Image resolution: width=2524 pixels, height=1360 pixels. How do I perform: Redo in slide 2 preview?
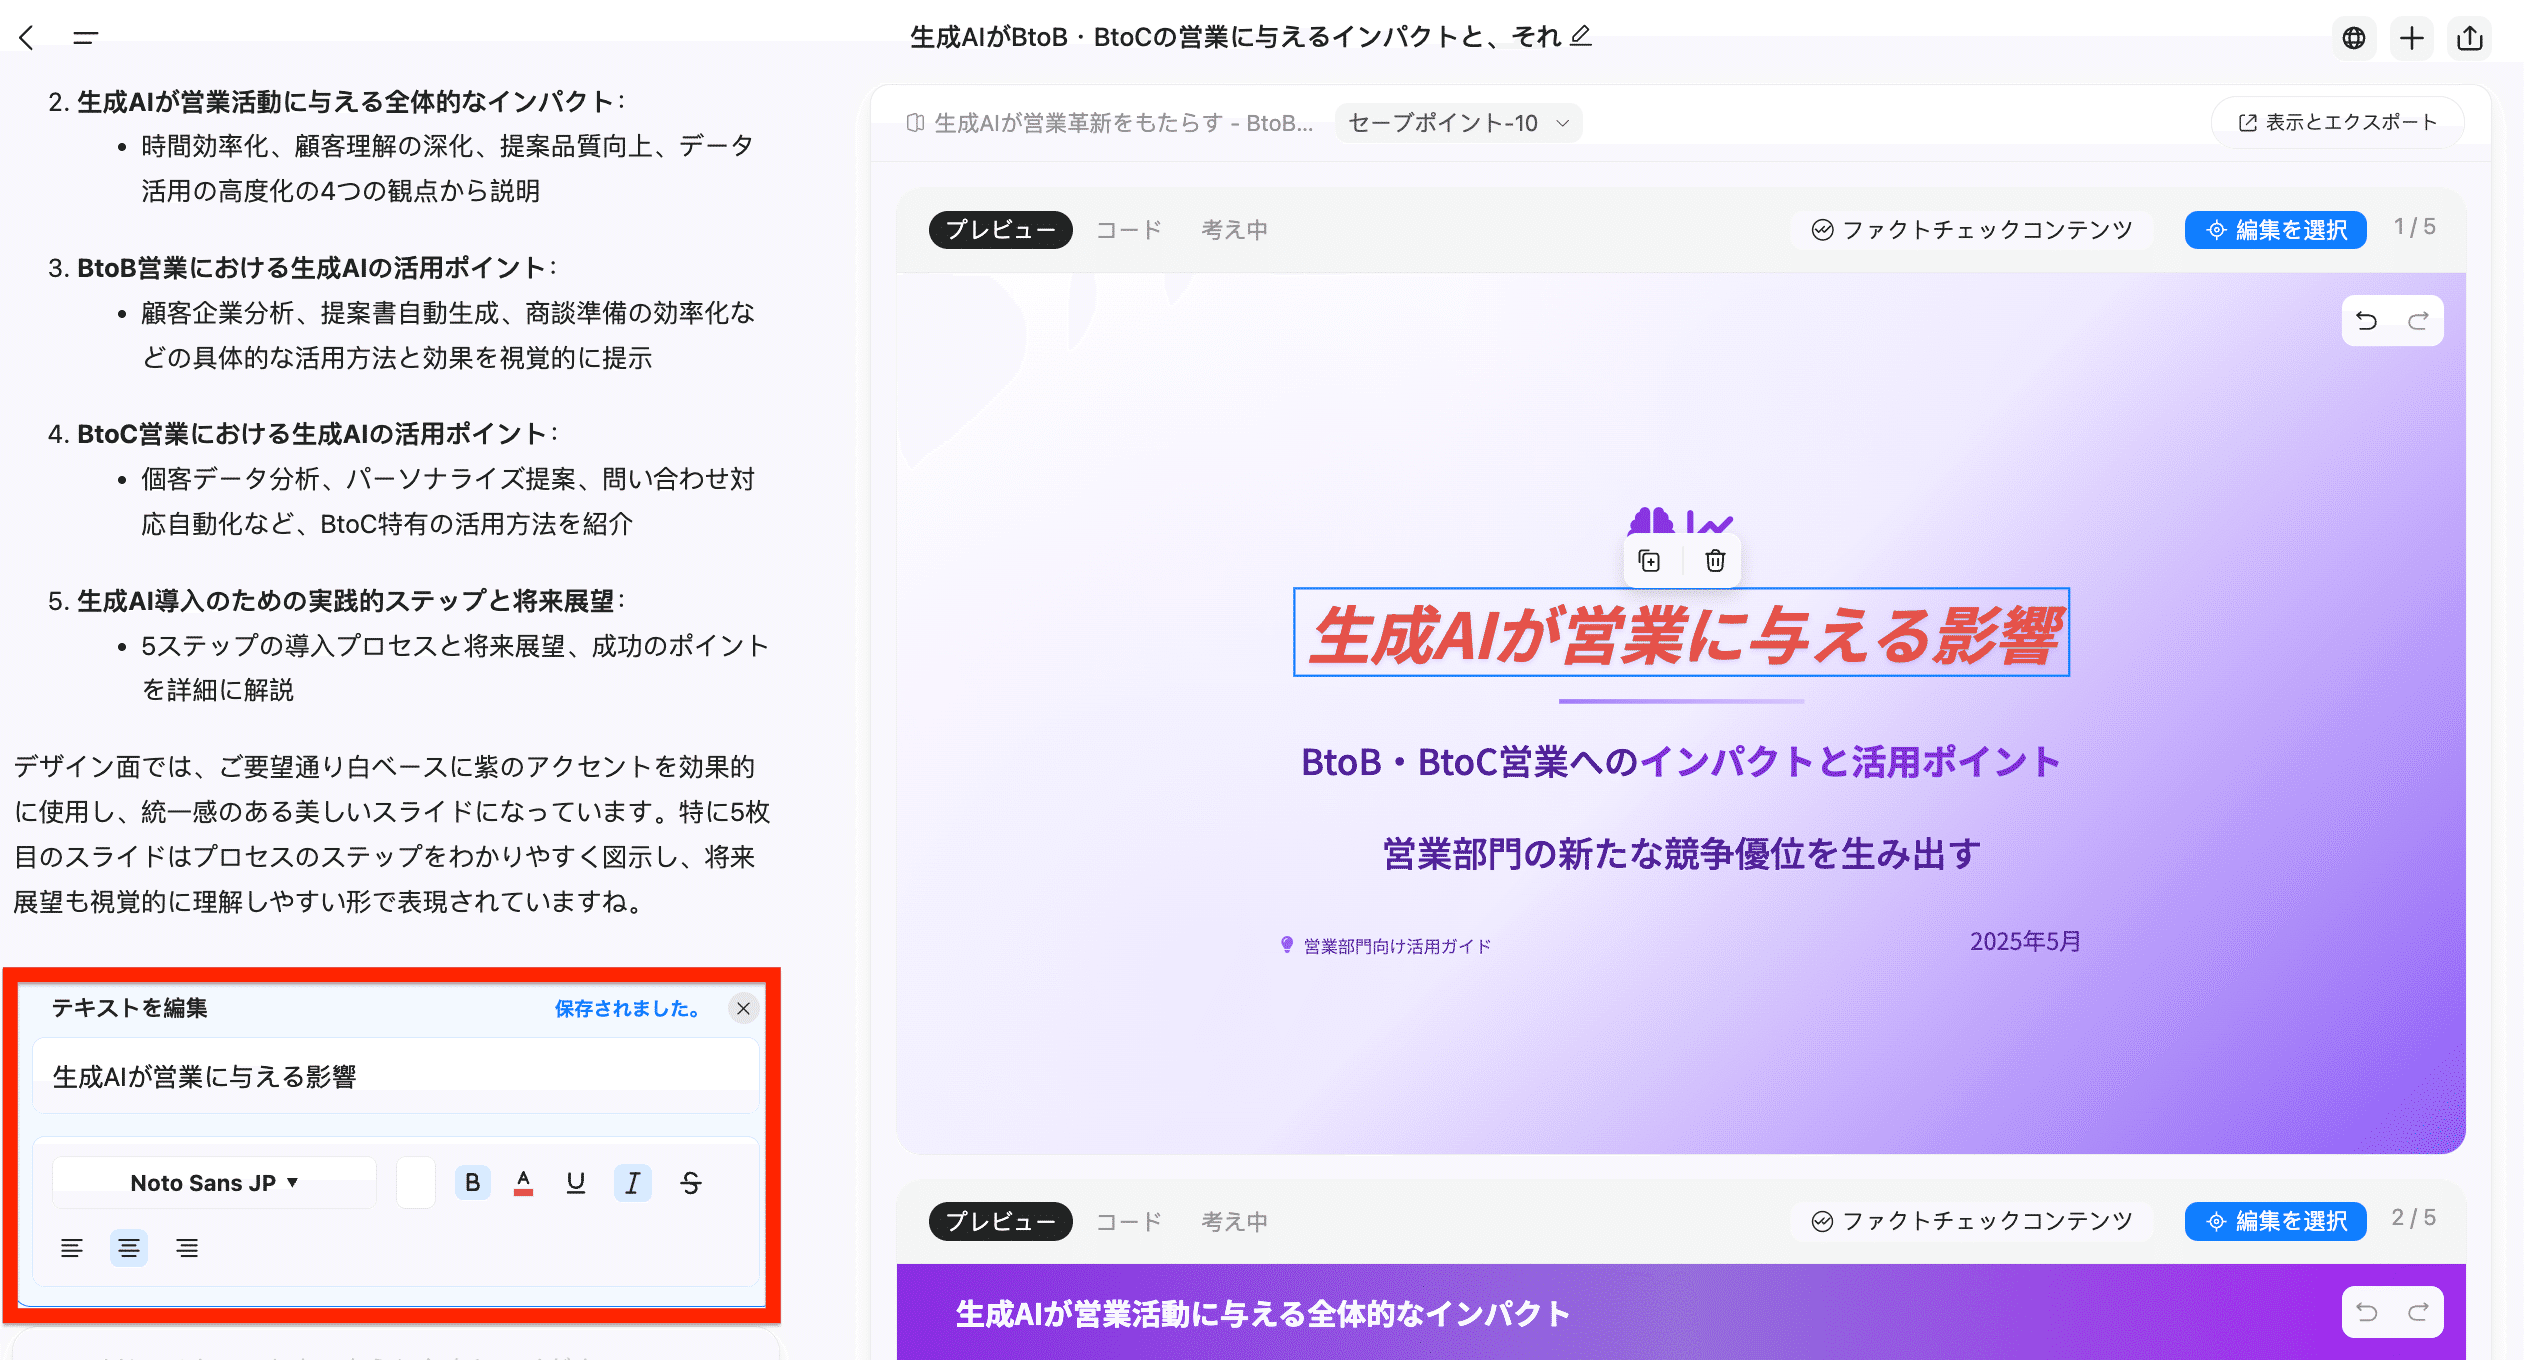pos(2418,1312)
